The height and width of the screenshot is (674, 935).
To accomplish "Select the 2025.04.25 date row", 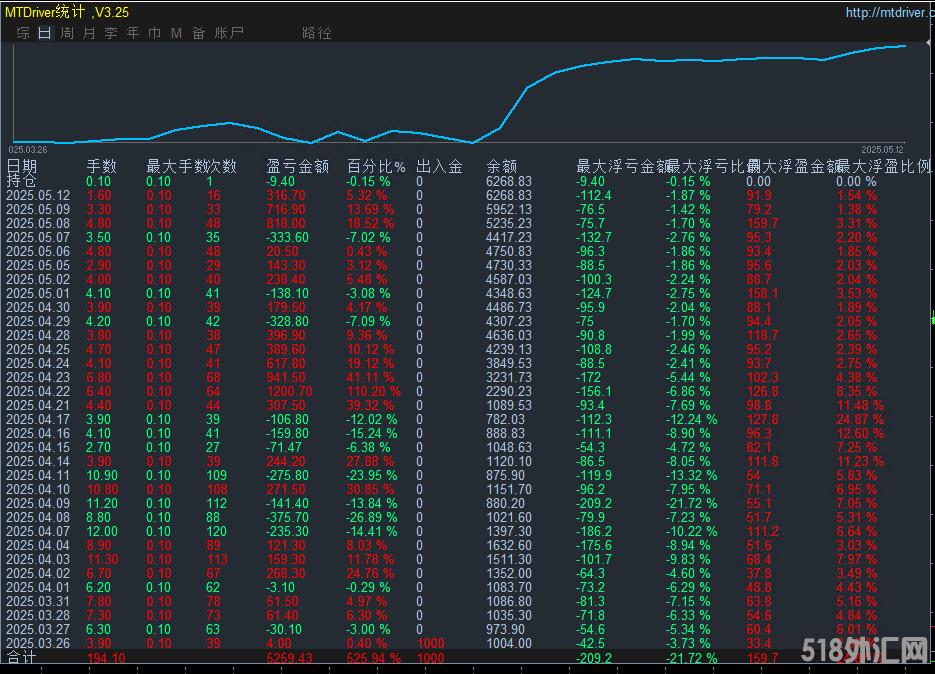I will pos(468,350).
